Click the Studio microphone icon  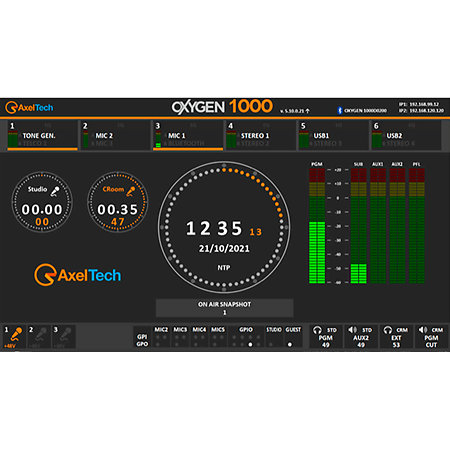pos(55,191)
